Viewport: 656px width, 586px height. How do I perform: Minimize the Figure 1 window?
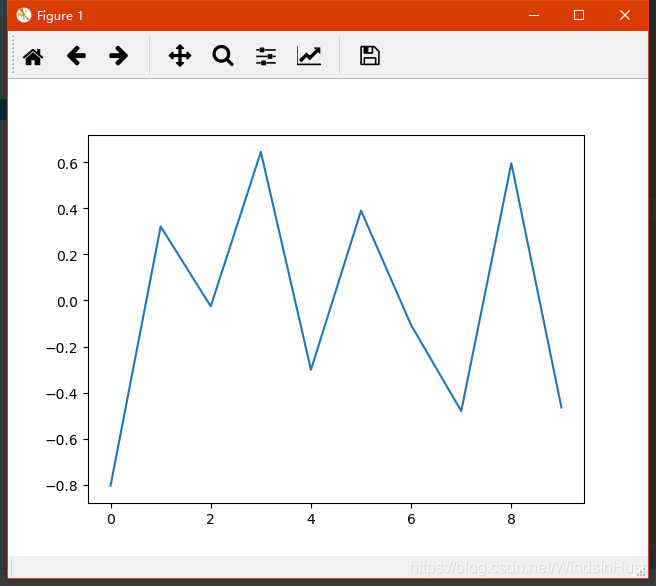pyautogui.click(x=533, y=15)
